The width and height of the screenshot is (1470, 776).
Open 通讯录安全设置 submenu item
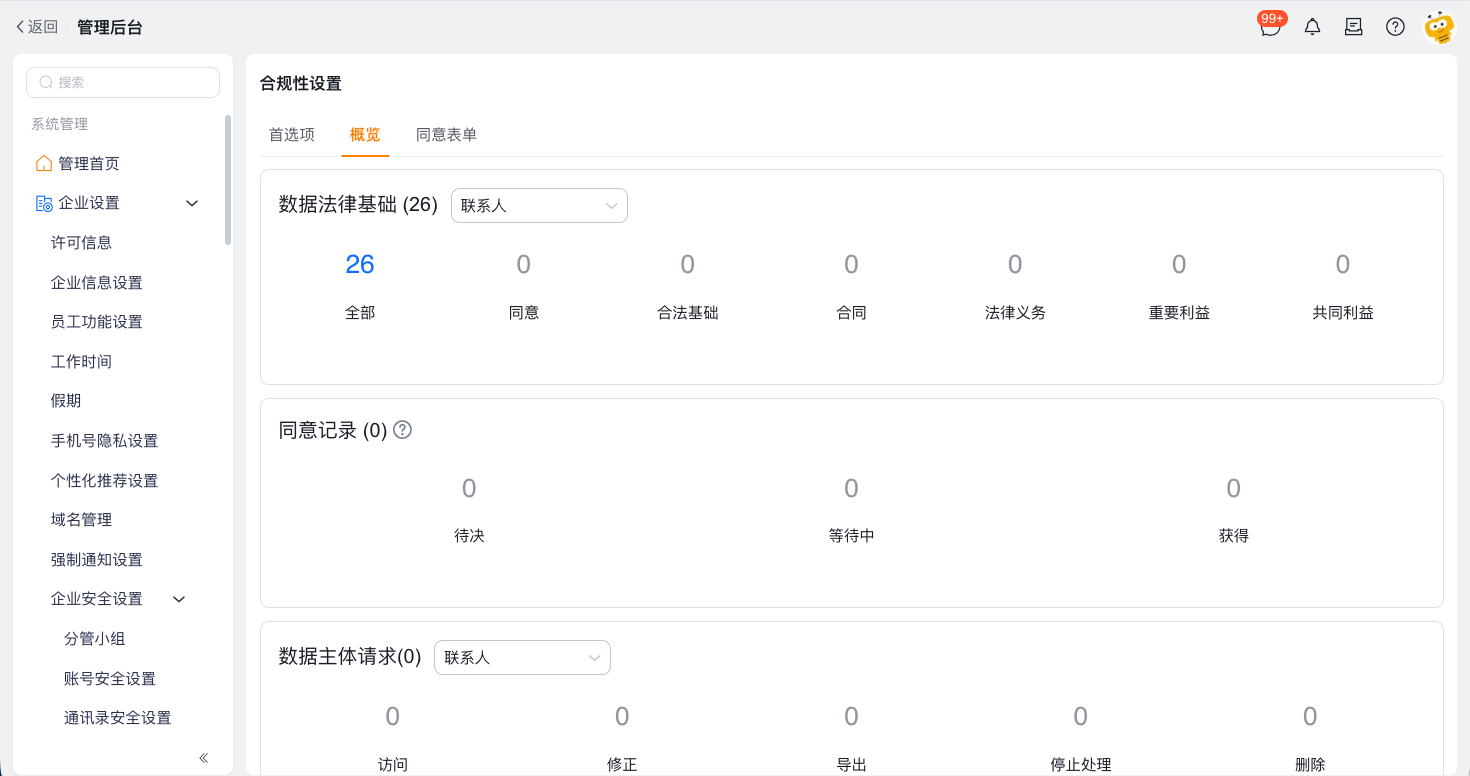(118, 718)
